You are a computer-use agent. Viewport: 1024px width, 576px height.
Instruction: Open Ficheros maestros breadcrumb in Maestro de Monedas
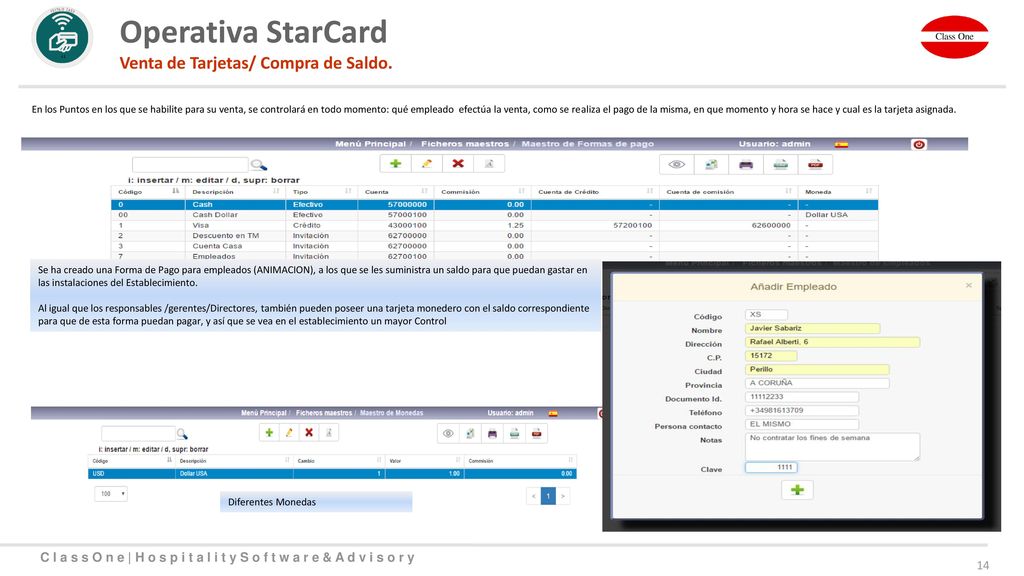[324, 413]
